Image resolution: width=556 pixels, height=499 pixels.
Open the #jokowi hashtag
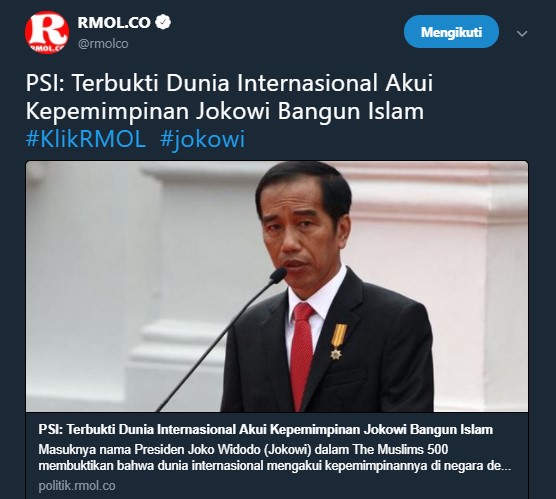tap(202, 139)
